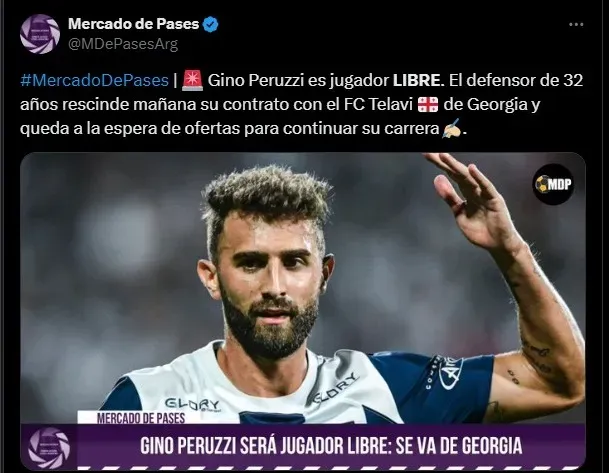Click the 'MERCADO DE PASES' label above banner
The height and width of the screenshot is (473, 609).
[141, 418]
